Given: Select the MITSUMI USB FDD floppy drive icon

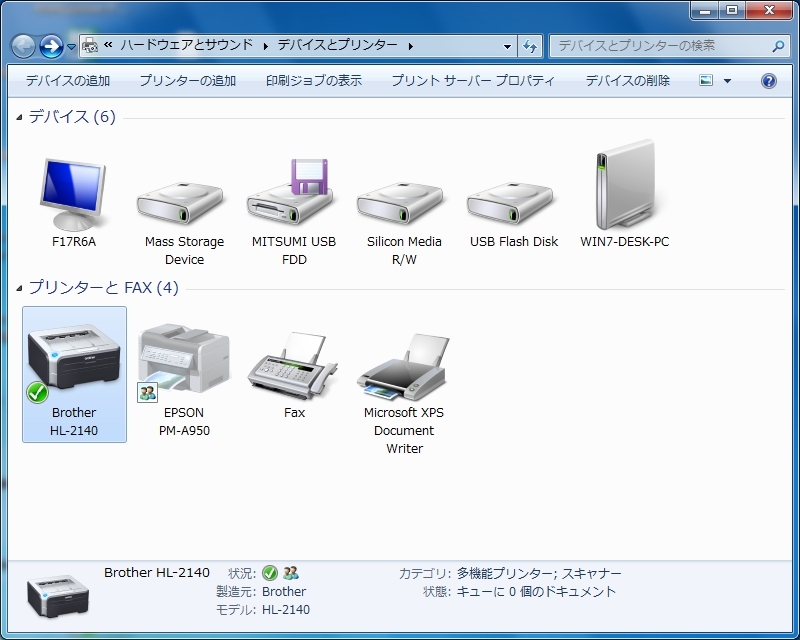Looking at the screenshot, I should (x=290, y=192).
